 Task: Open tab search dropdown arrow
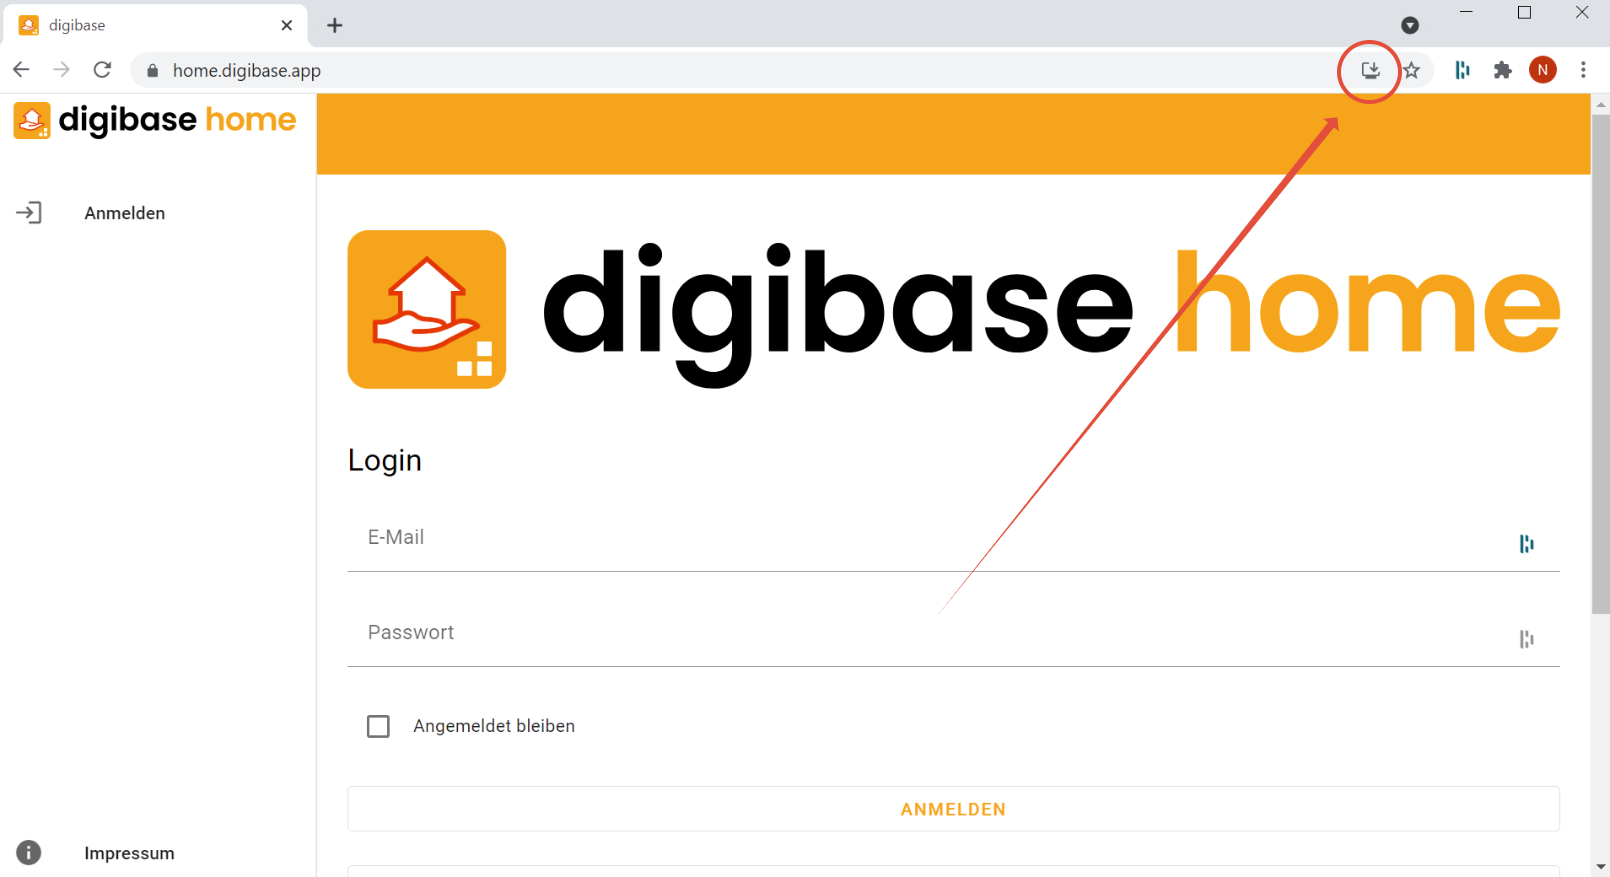(1410, 25)
